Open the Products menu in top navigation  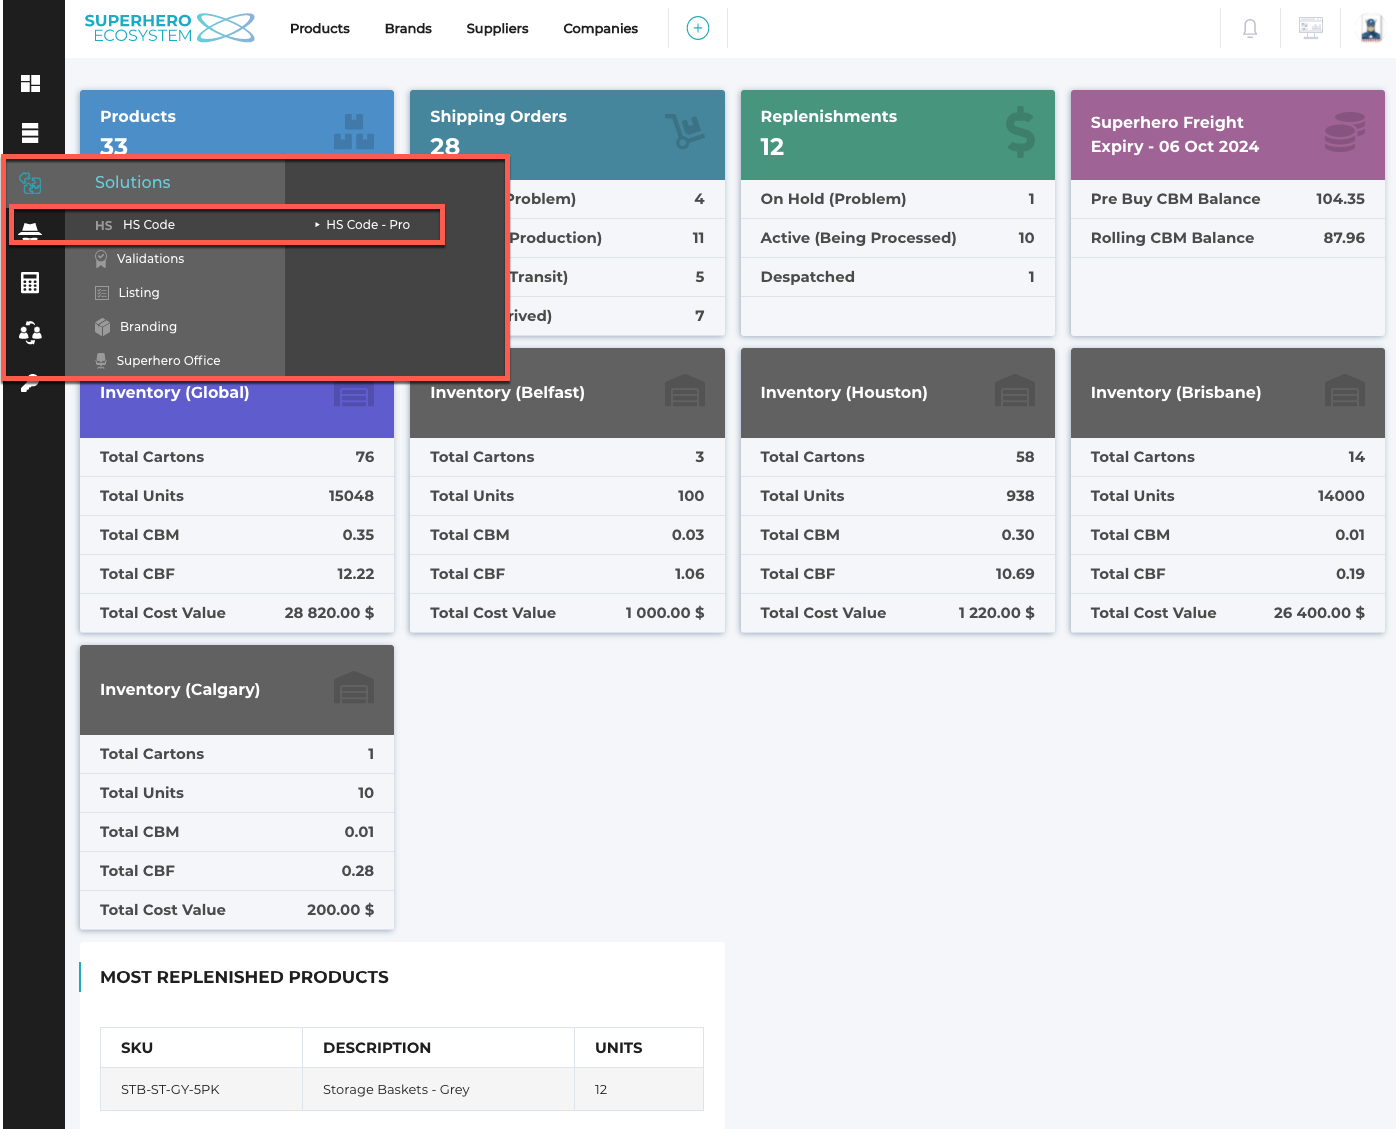[x=320, y=28]
